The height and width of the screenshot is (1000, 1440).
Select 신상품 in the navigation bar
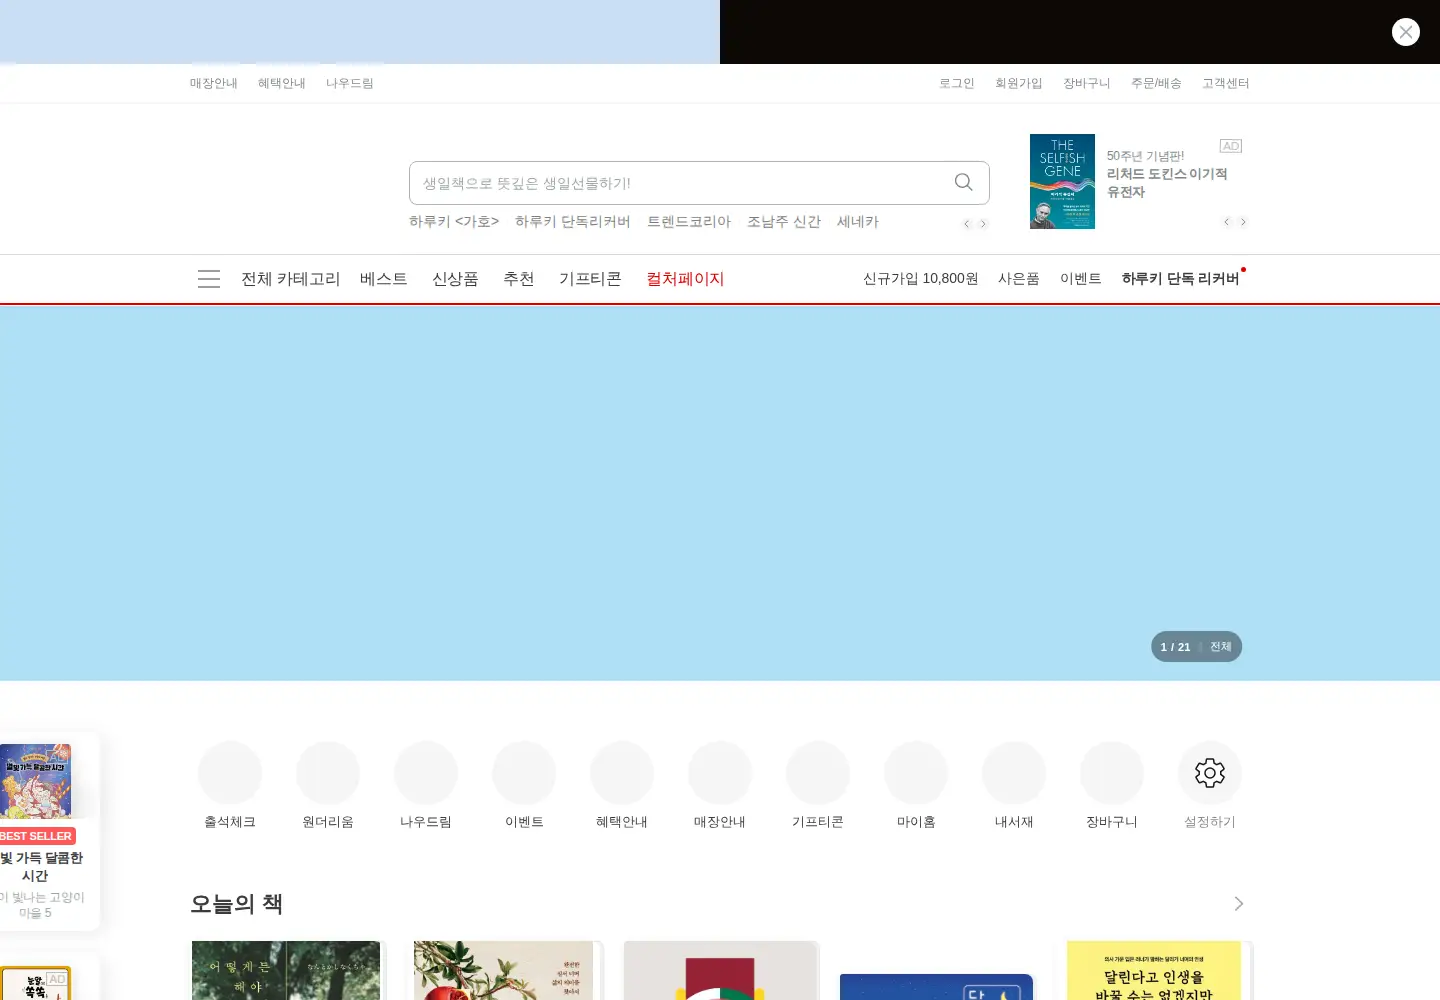pyautogui.click(x=455, y=279)
